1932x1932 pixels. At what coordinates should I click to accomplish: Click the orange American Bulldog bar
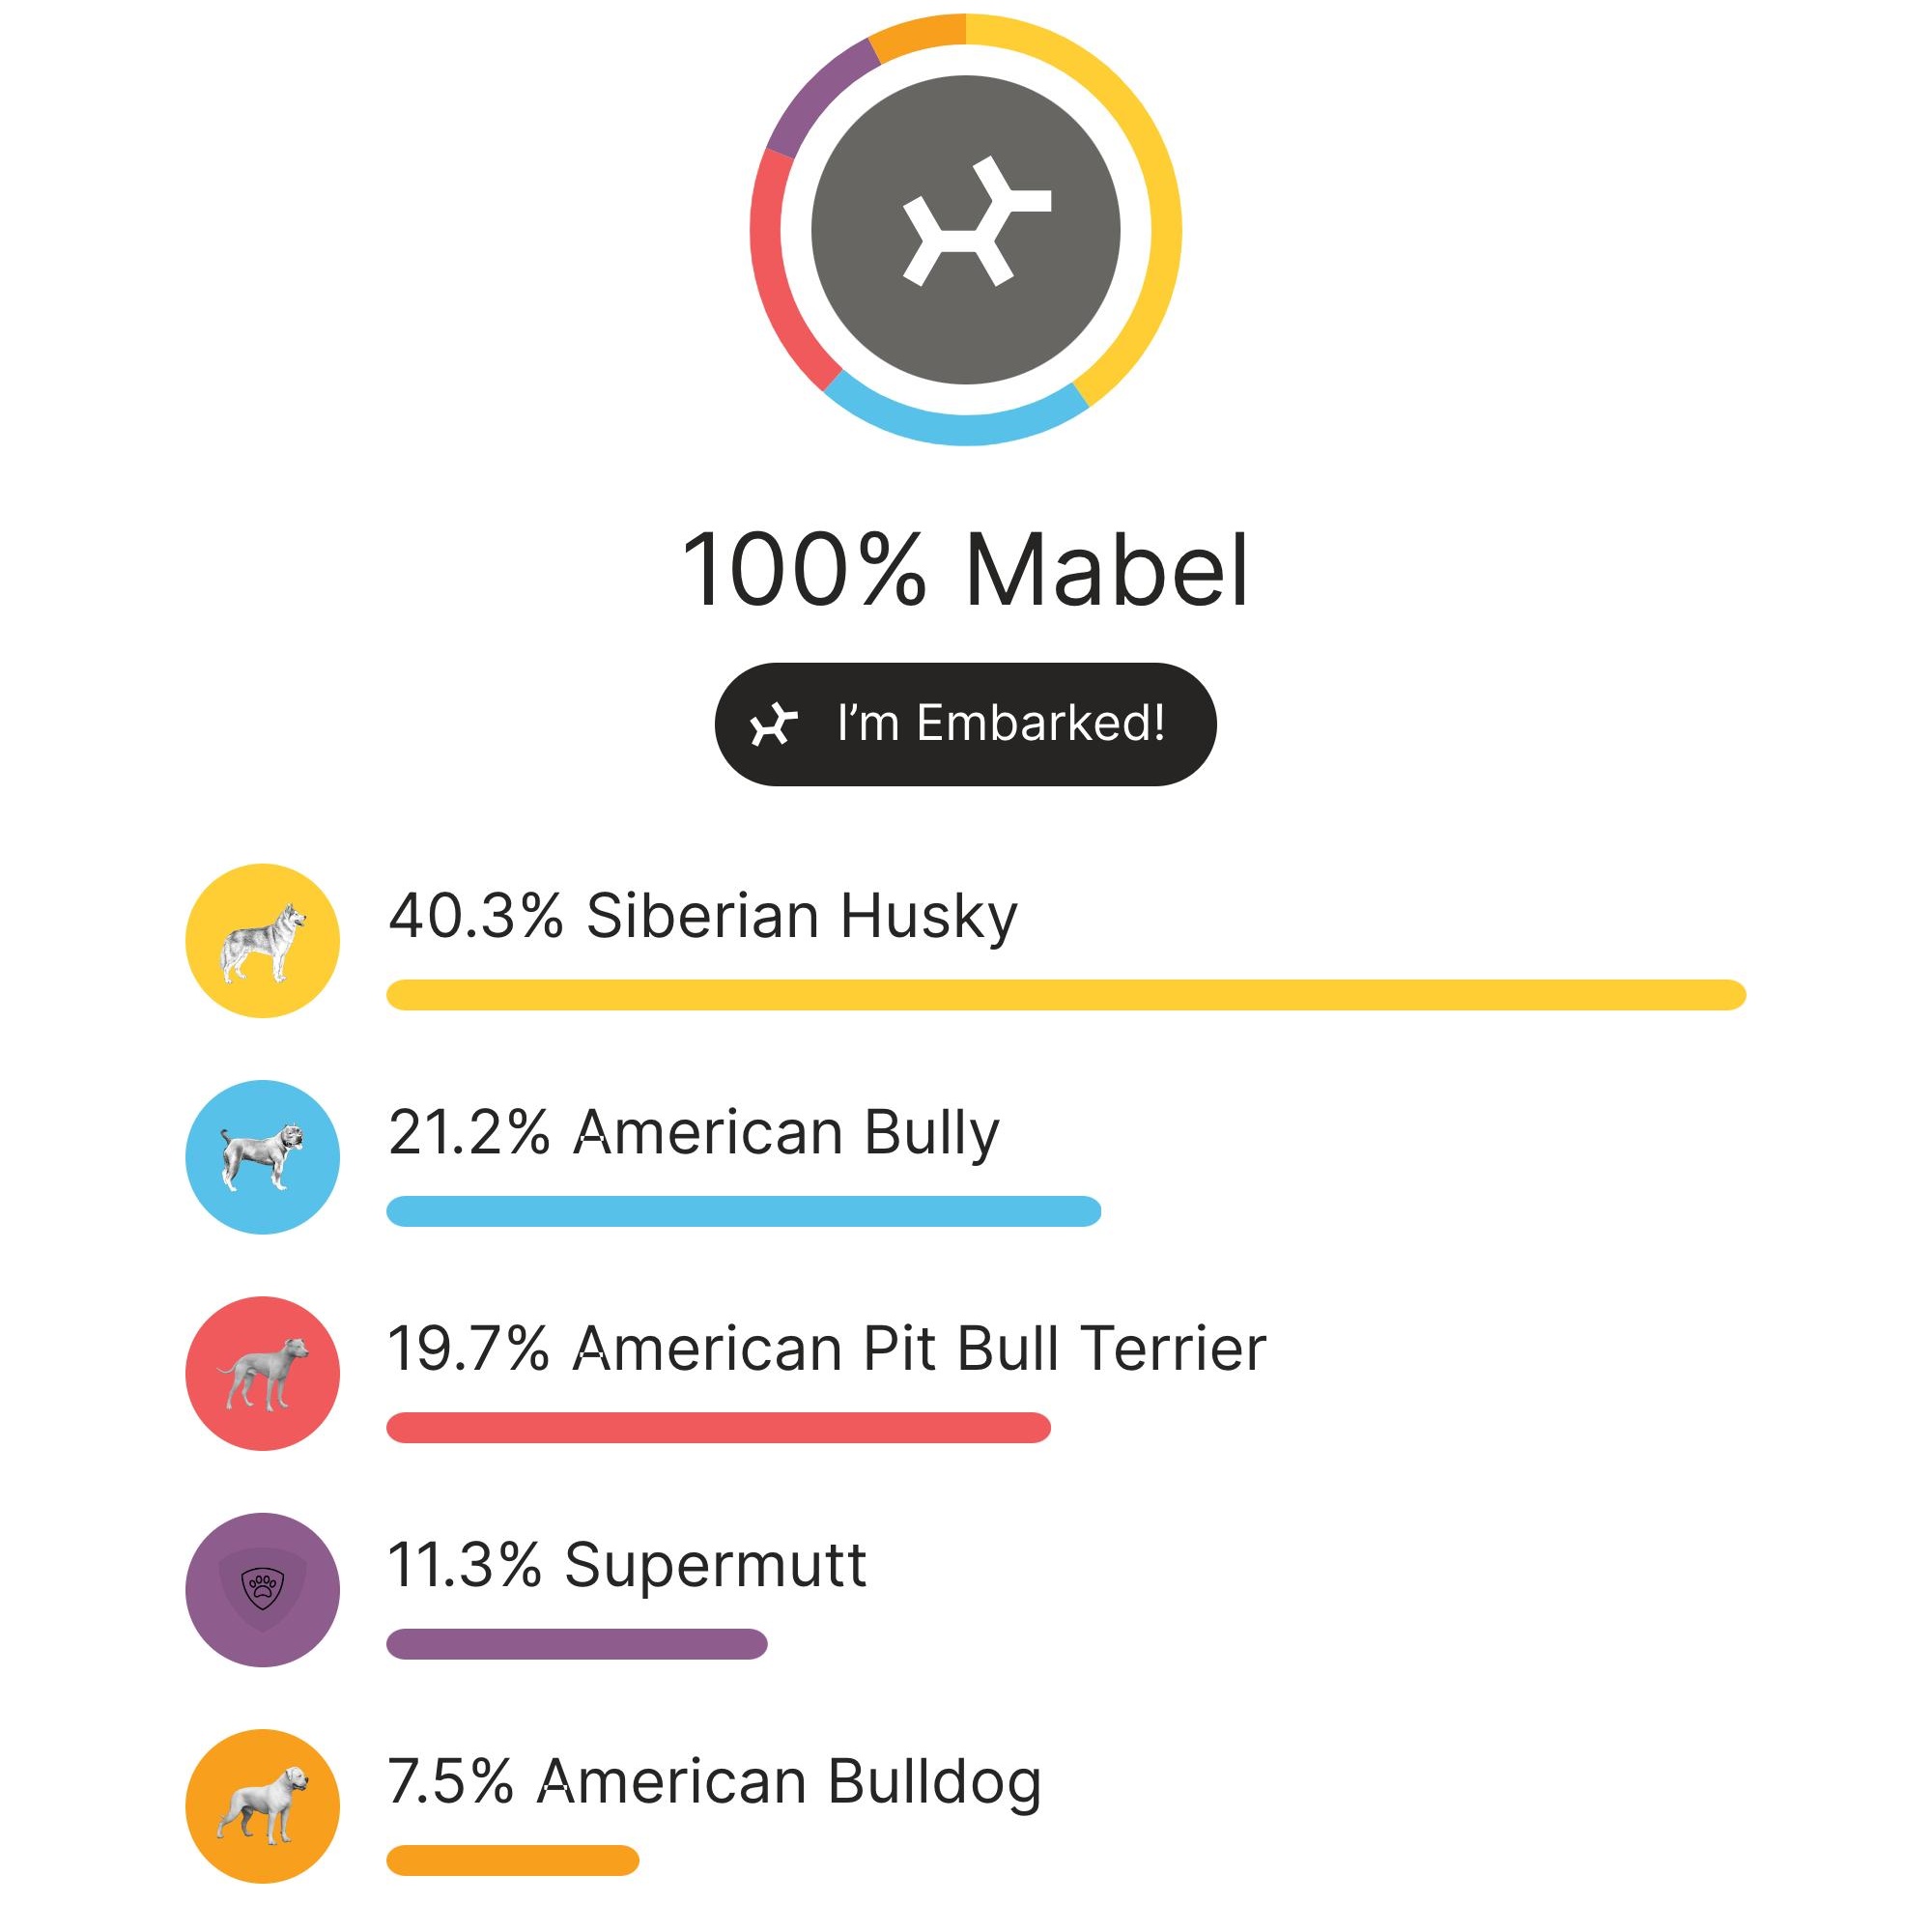tap(512, 1860)
